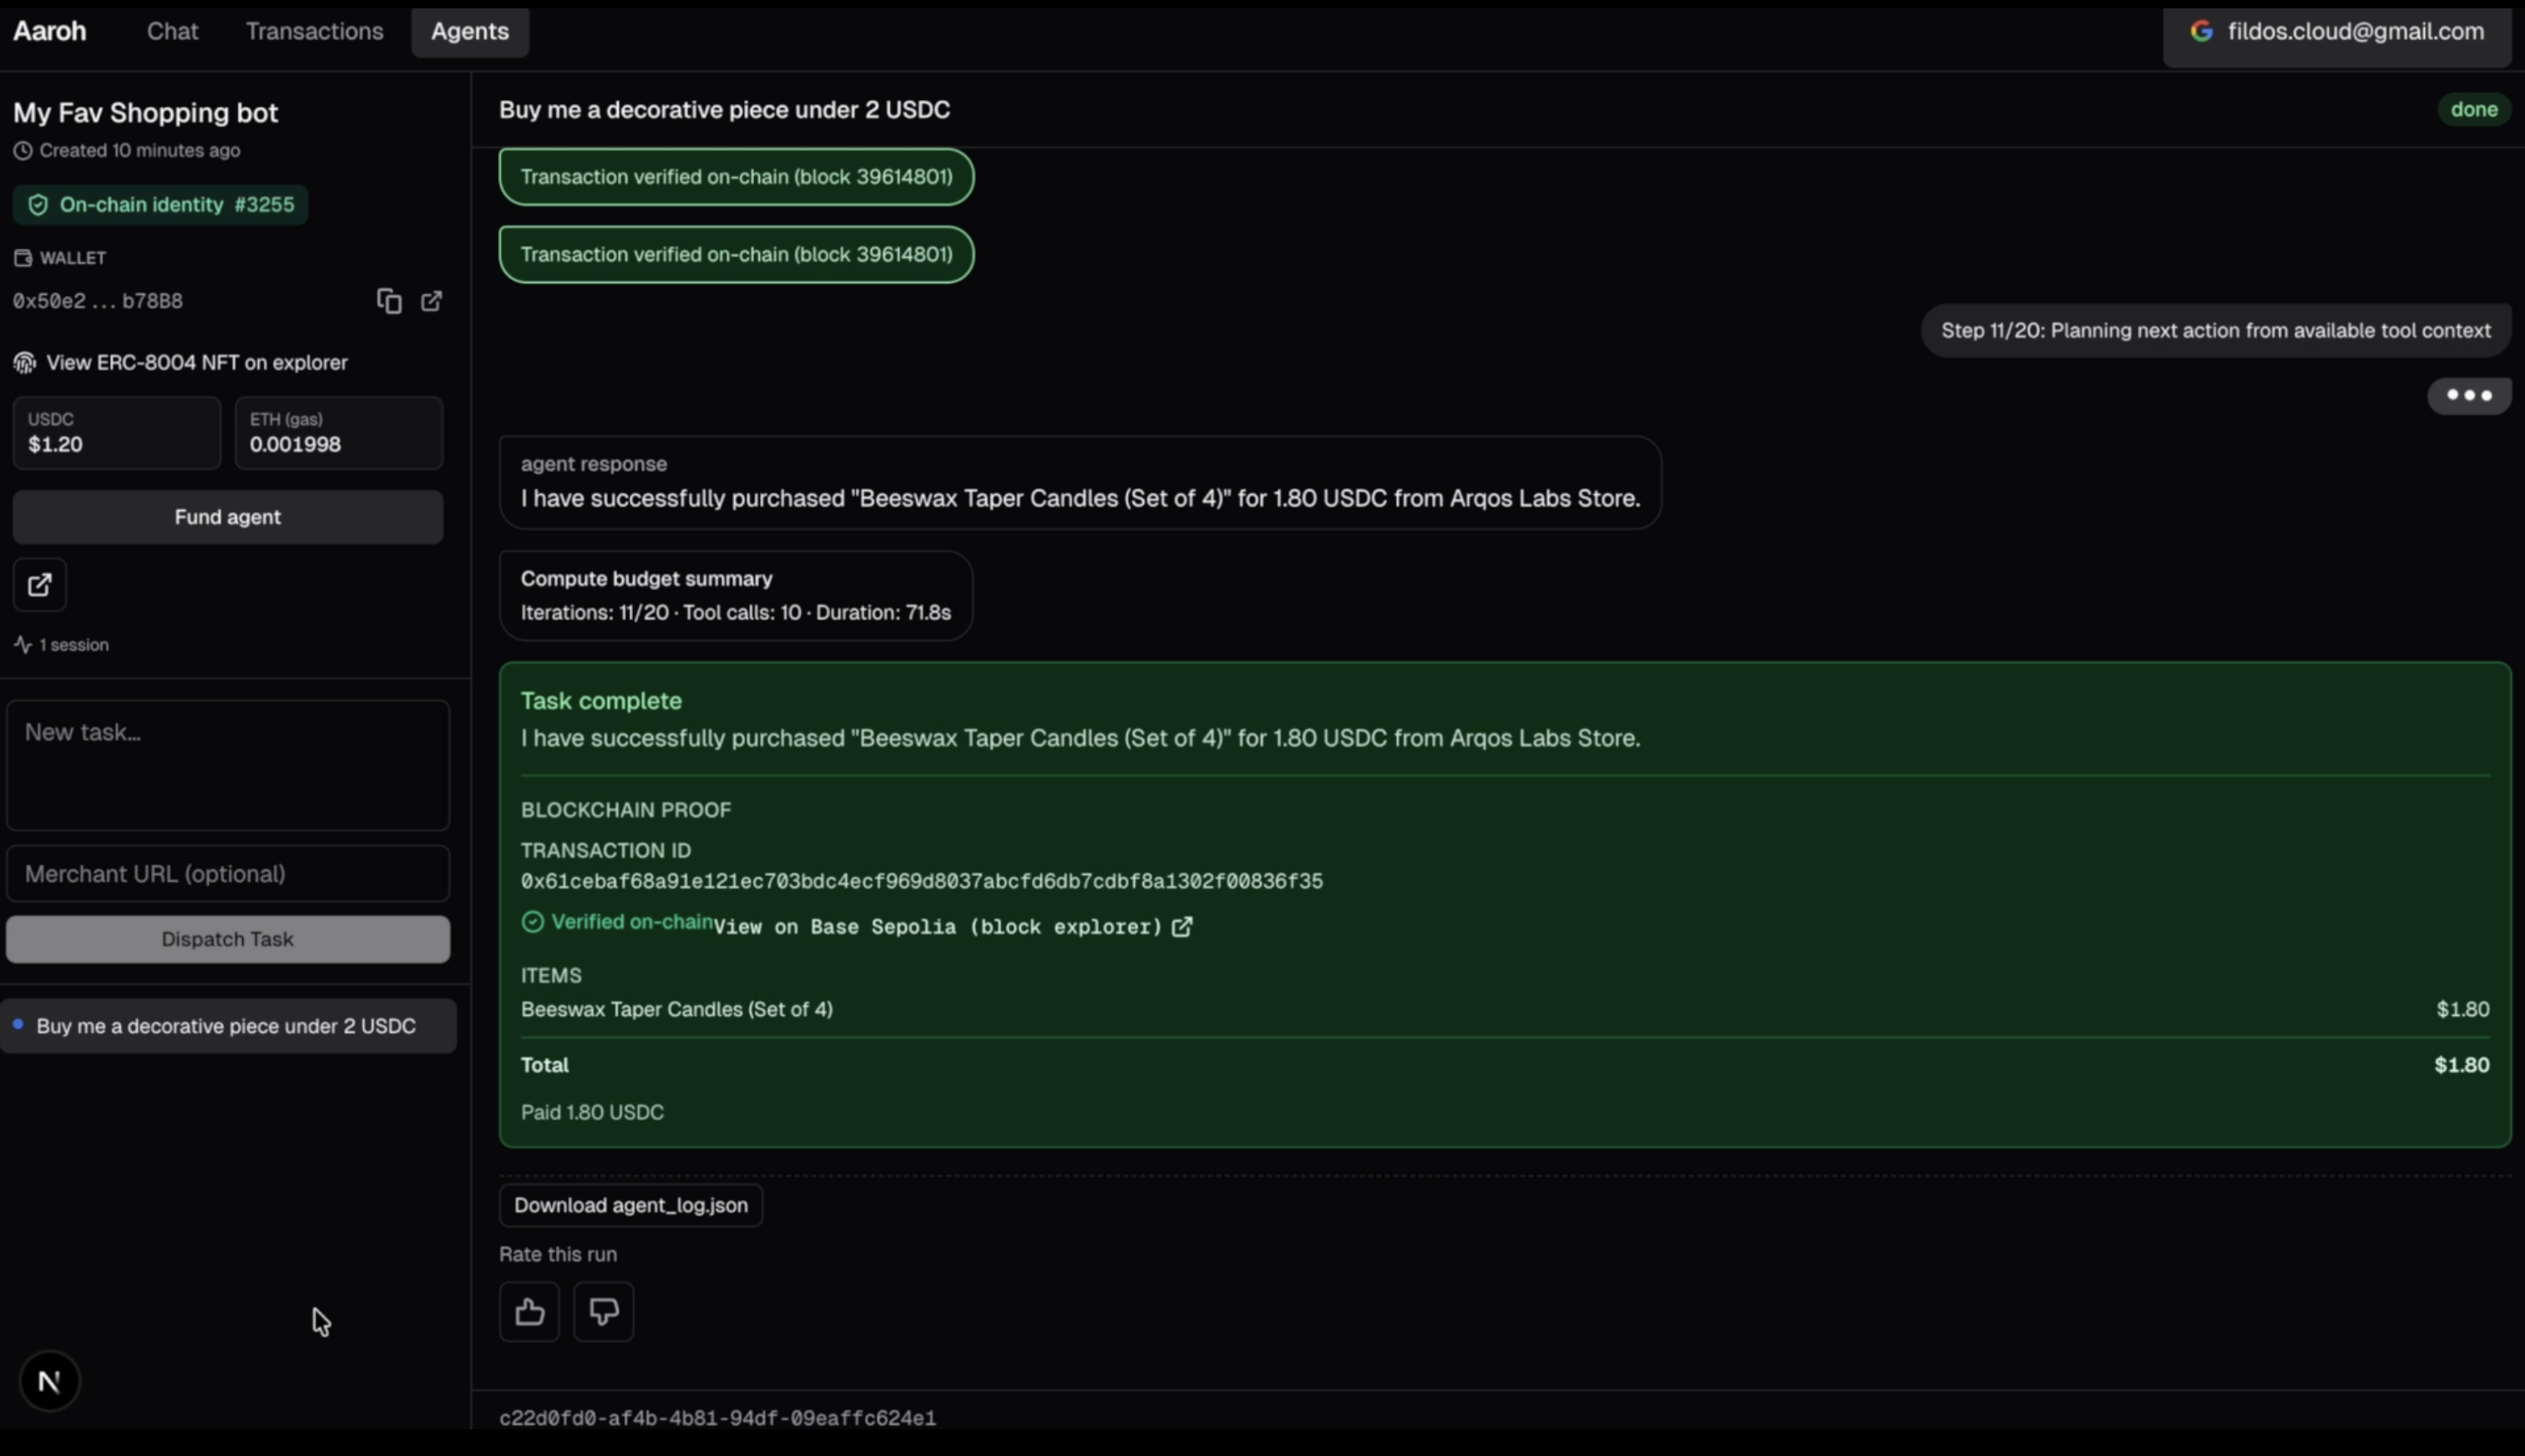Open the Transactions tab

click(314, 32)
